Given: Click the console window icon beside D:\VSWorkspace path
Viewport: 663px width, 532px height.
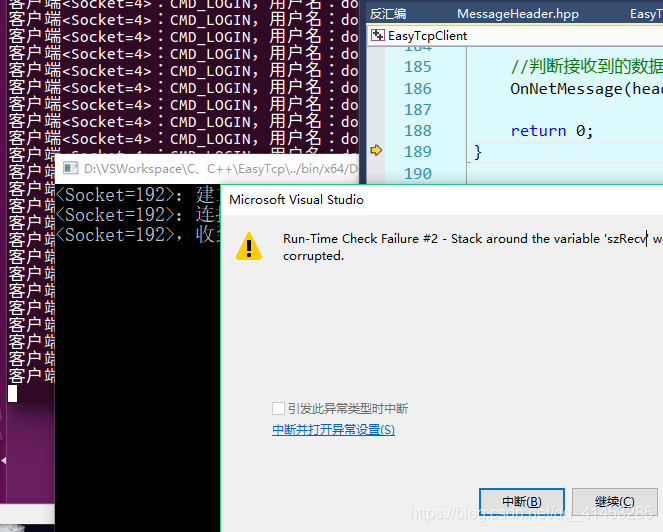Looking at the screenshot, I should [70, 168].
